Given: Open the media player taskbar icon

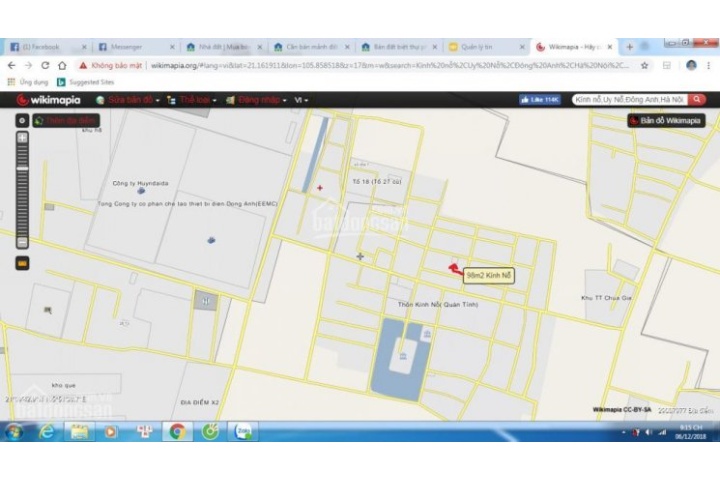Looking at the screenshot, I should point(111,432).
